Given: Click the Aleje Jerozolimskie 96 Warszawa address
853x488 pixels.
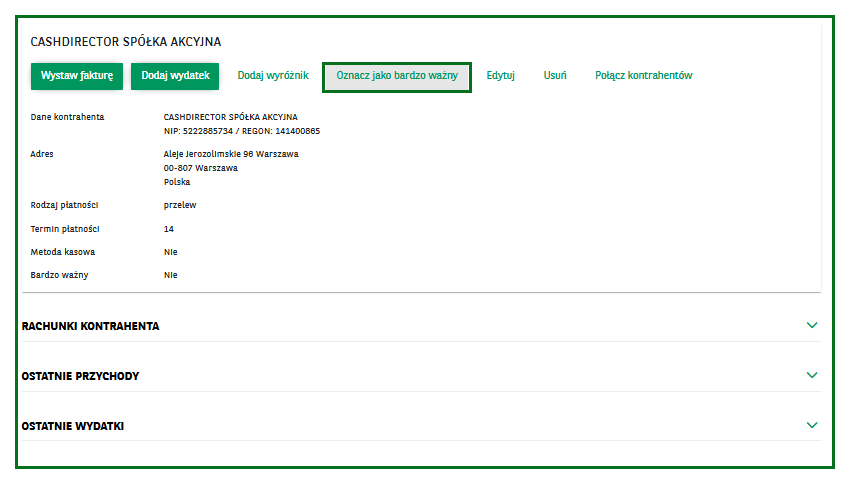Looking at the screenshot, I should (x=231, y=154).
